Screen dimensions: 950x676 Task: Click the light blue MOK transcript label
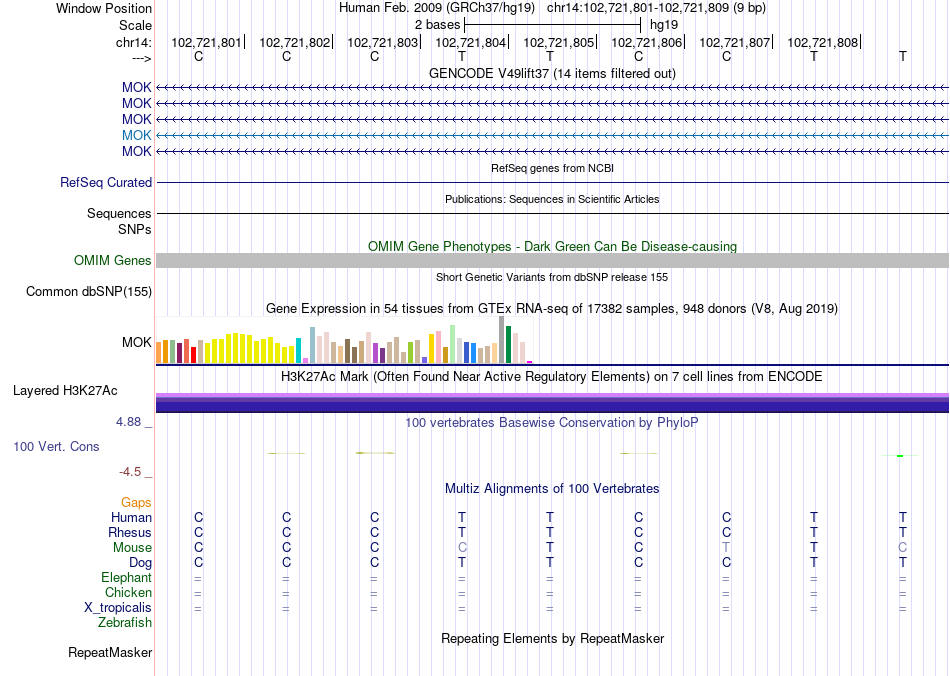click(136, 135)
